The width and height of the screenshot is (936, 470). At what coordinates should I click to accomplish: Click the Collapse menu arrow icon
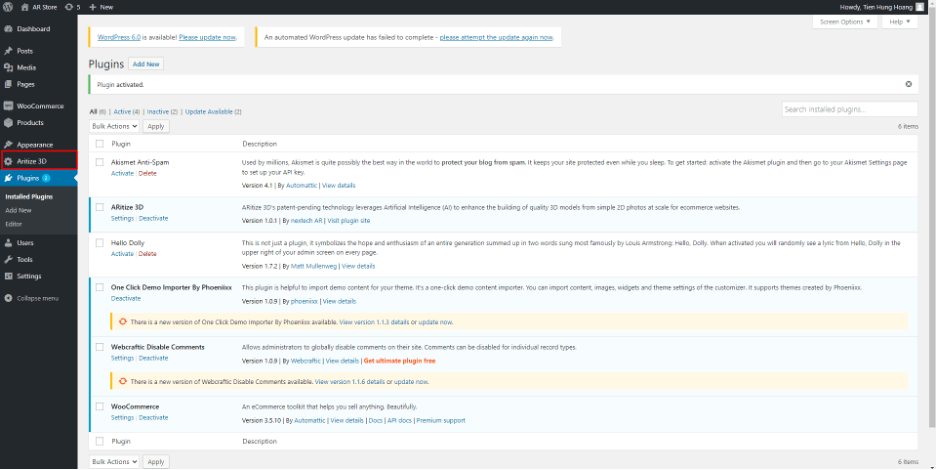click(x=8, y=298)
